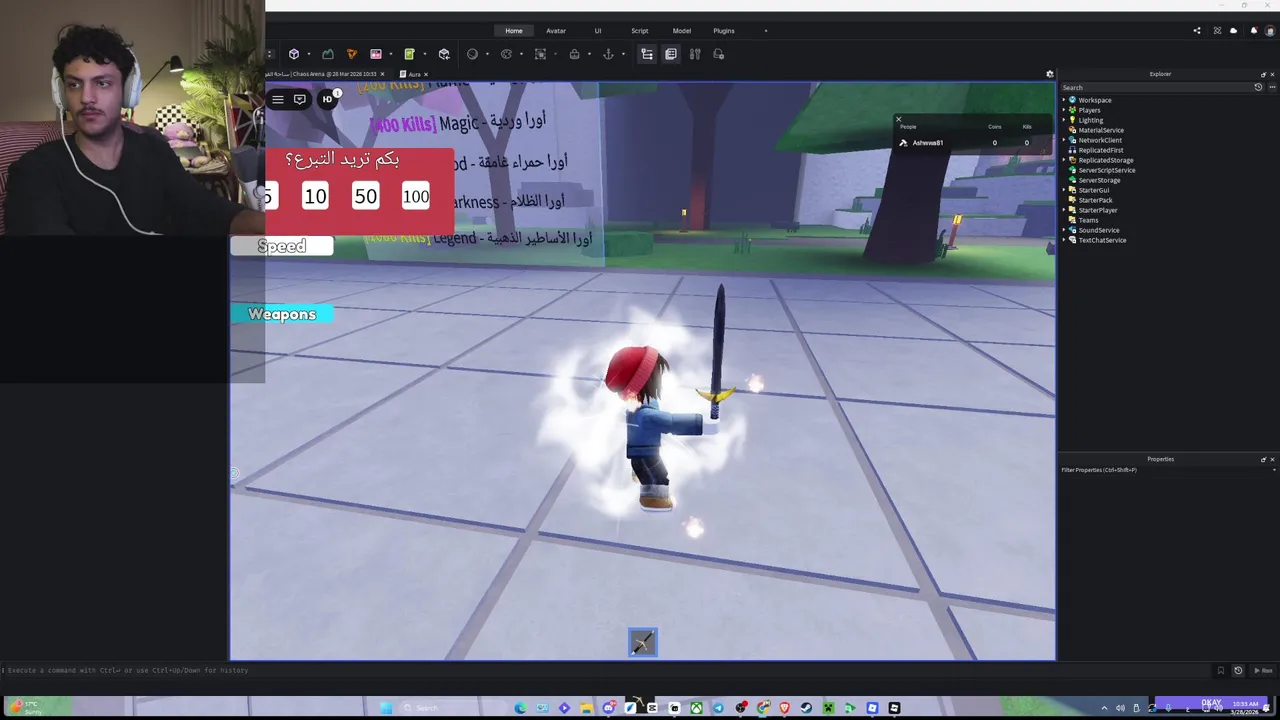This screenshot has width=1280, height=720.
Task: Switch to the Plugins ribbon tab
Action: pos(724,31)
